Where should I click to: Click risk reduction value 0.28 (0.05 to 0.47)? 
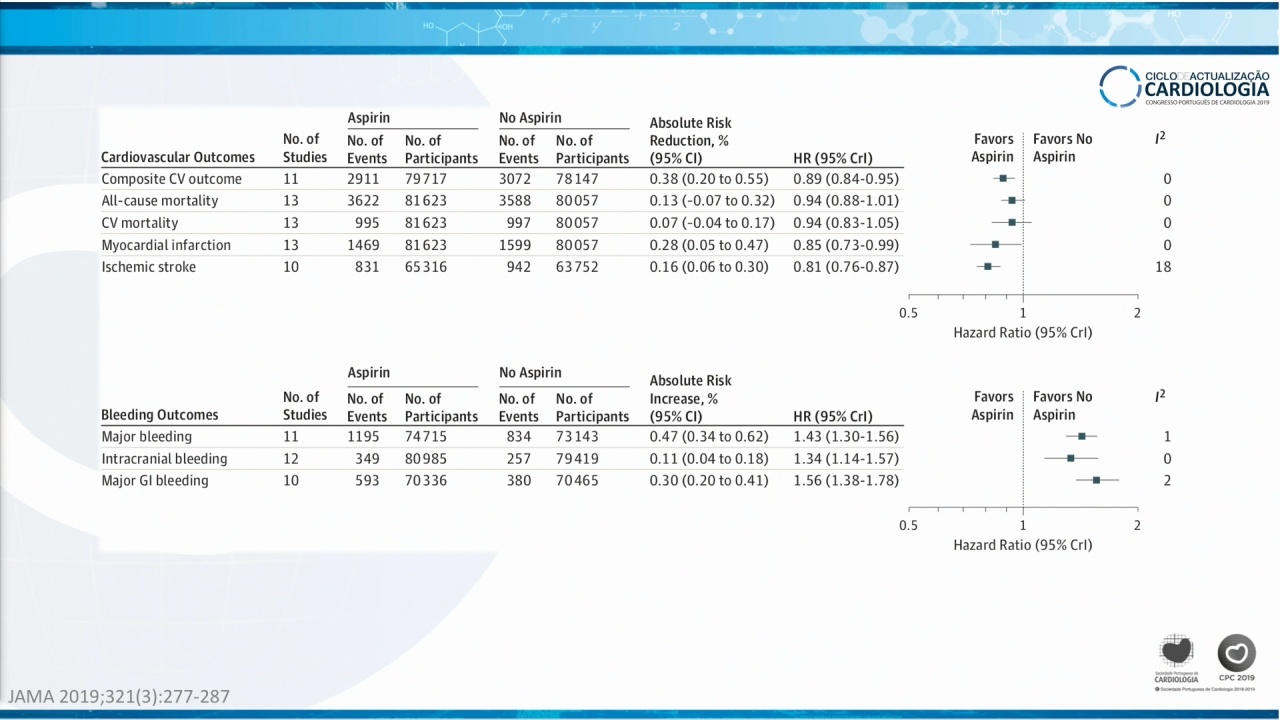(709, 245)
